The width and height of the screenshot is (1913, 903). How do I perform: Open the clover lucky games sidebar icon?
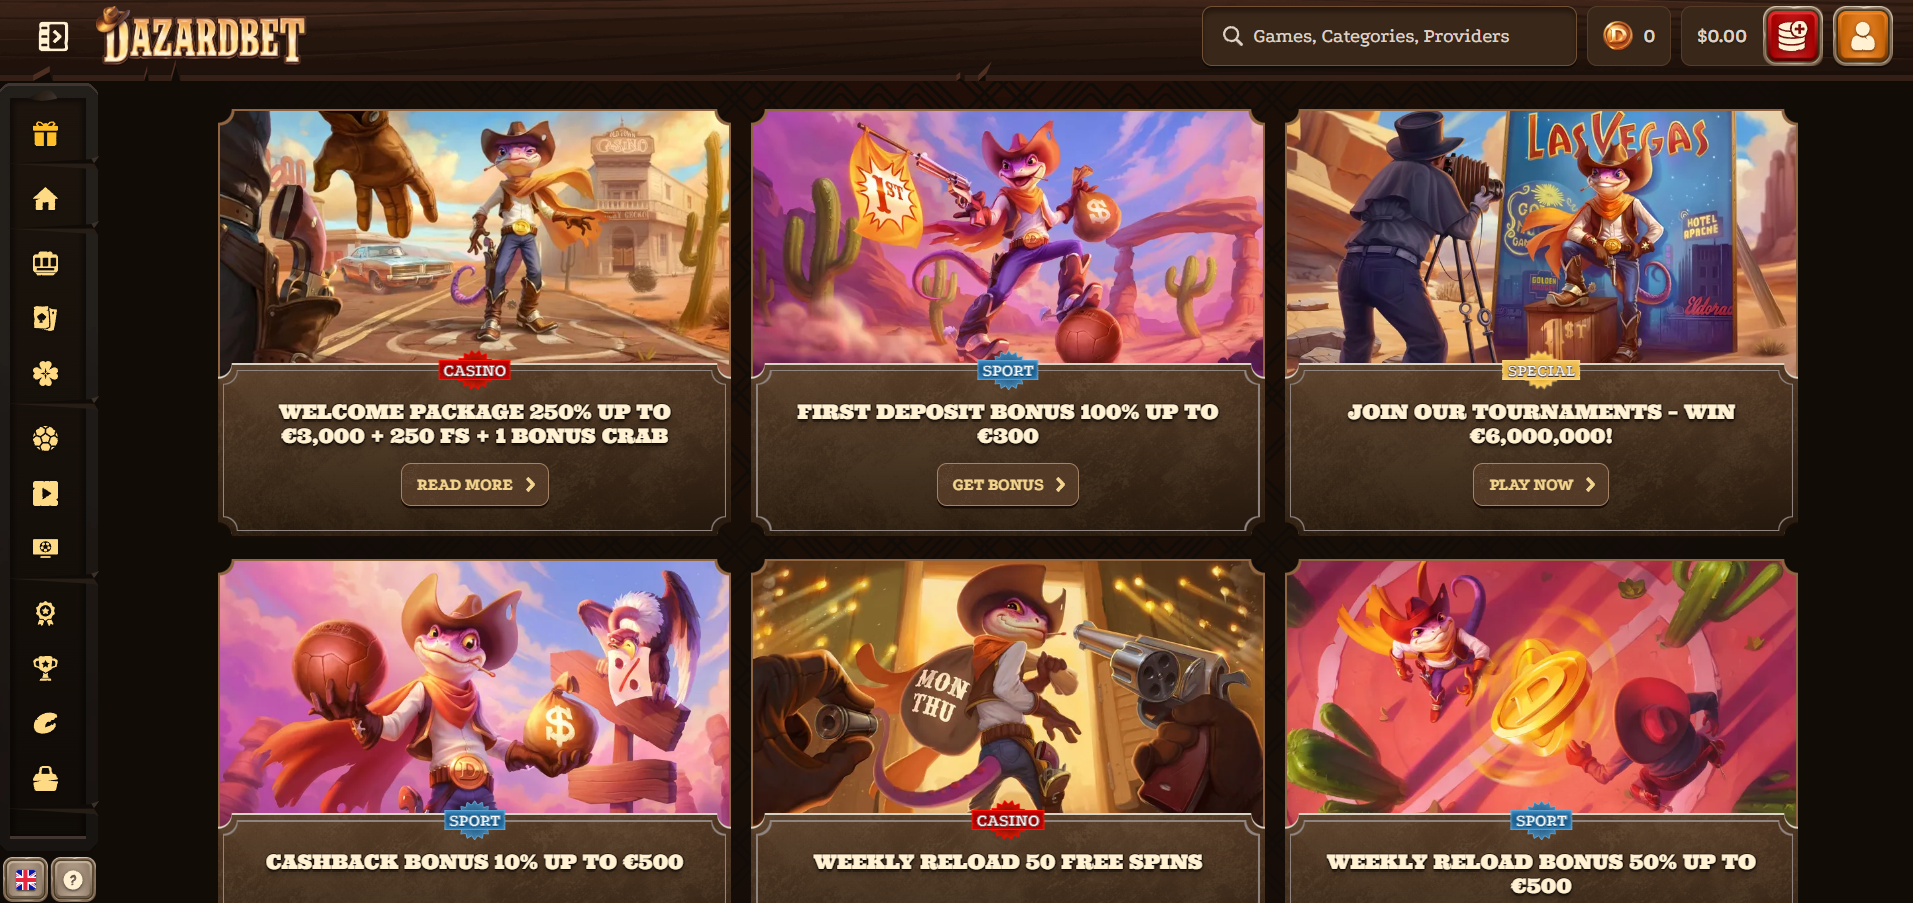pos(45,374)
